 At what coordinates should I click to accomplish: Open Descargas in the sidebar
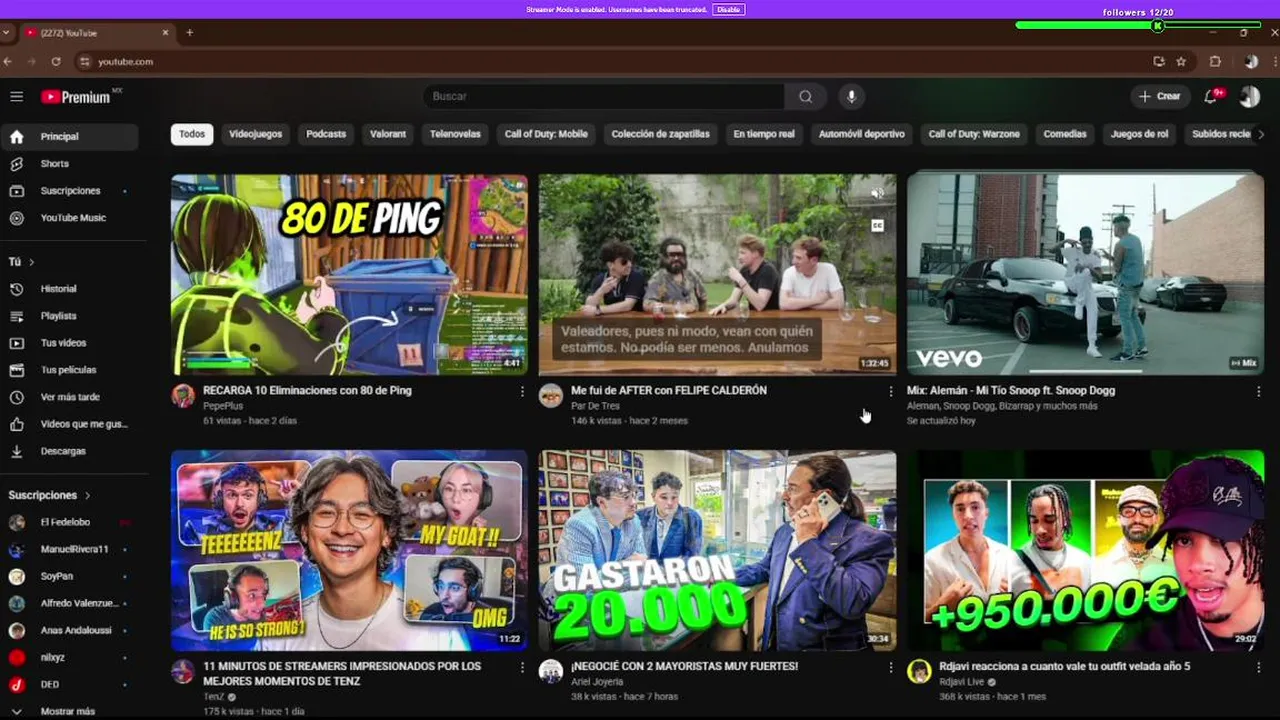click(x=70, y=450)
